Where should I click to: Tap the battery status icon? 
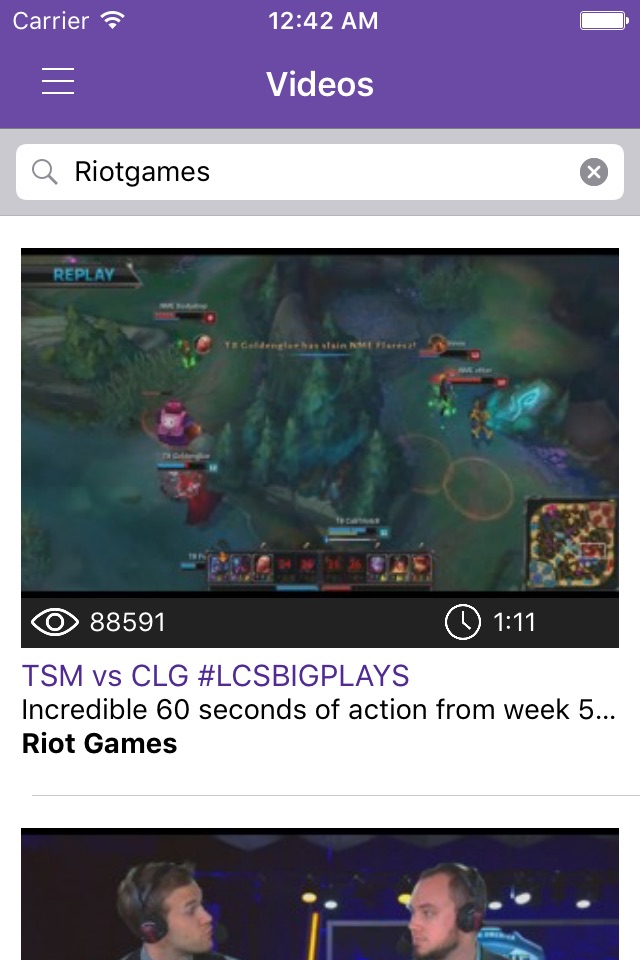coord(604,21)
